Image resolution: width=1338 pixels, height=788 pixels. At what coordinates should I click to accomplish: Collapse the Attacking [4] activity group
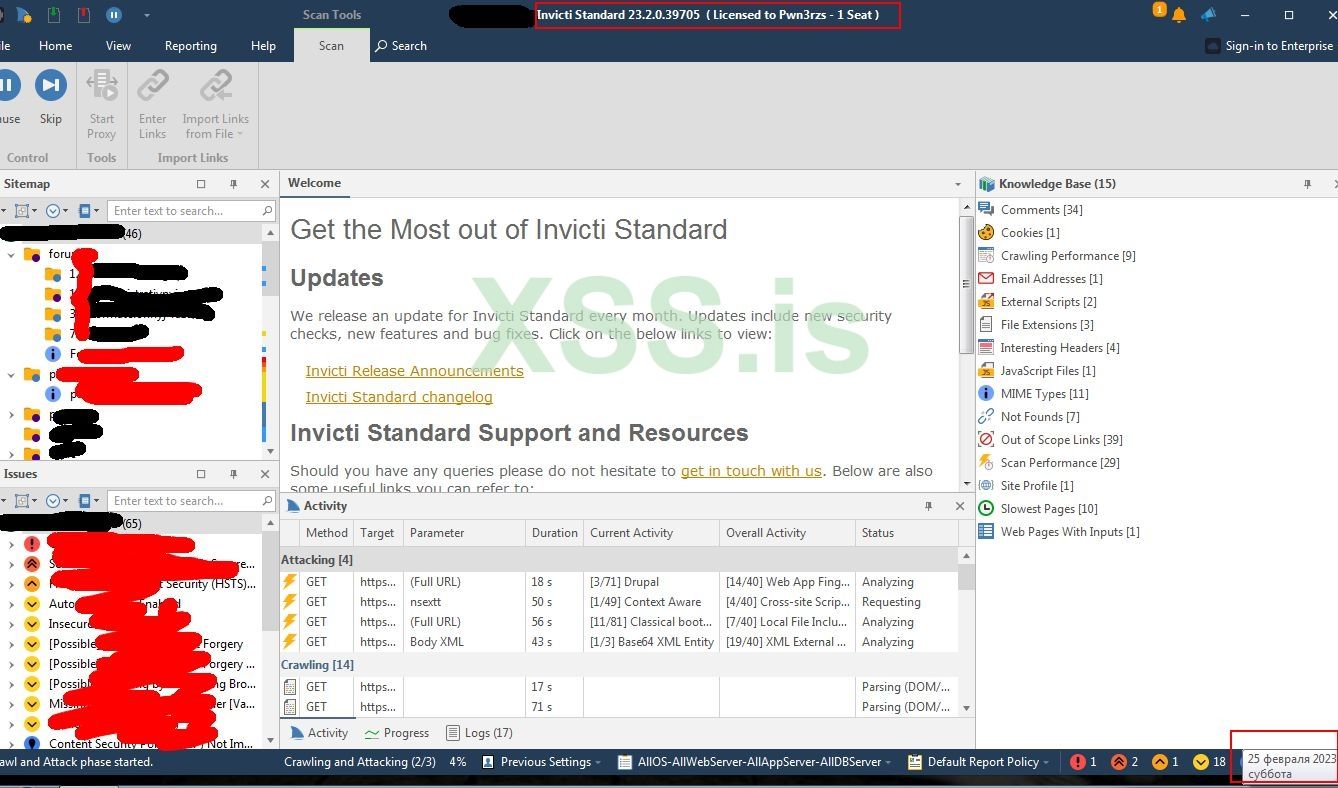click(316, 560)
